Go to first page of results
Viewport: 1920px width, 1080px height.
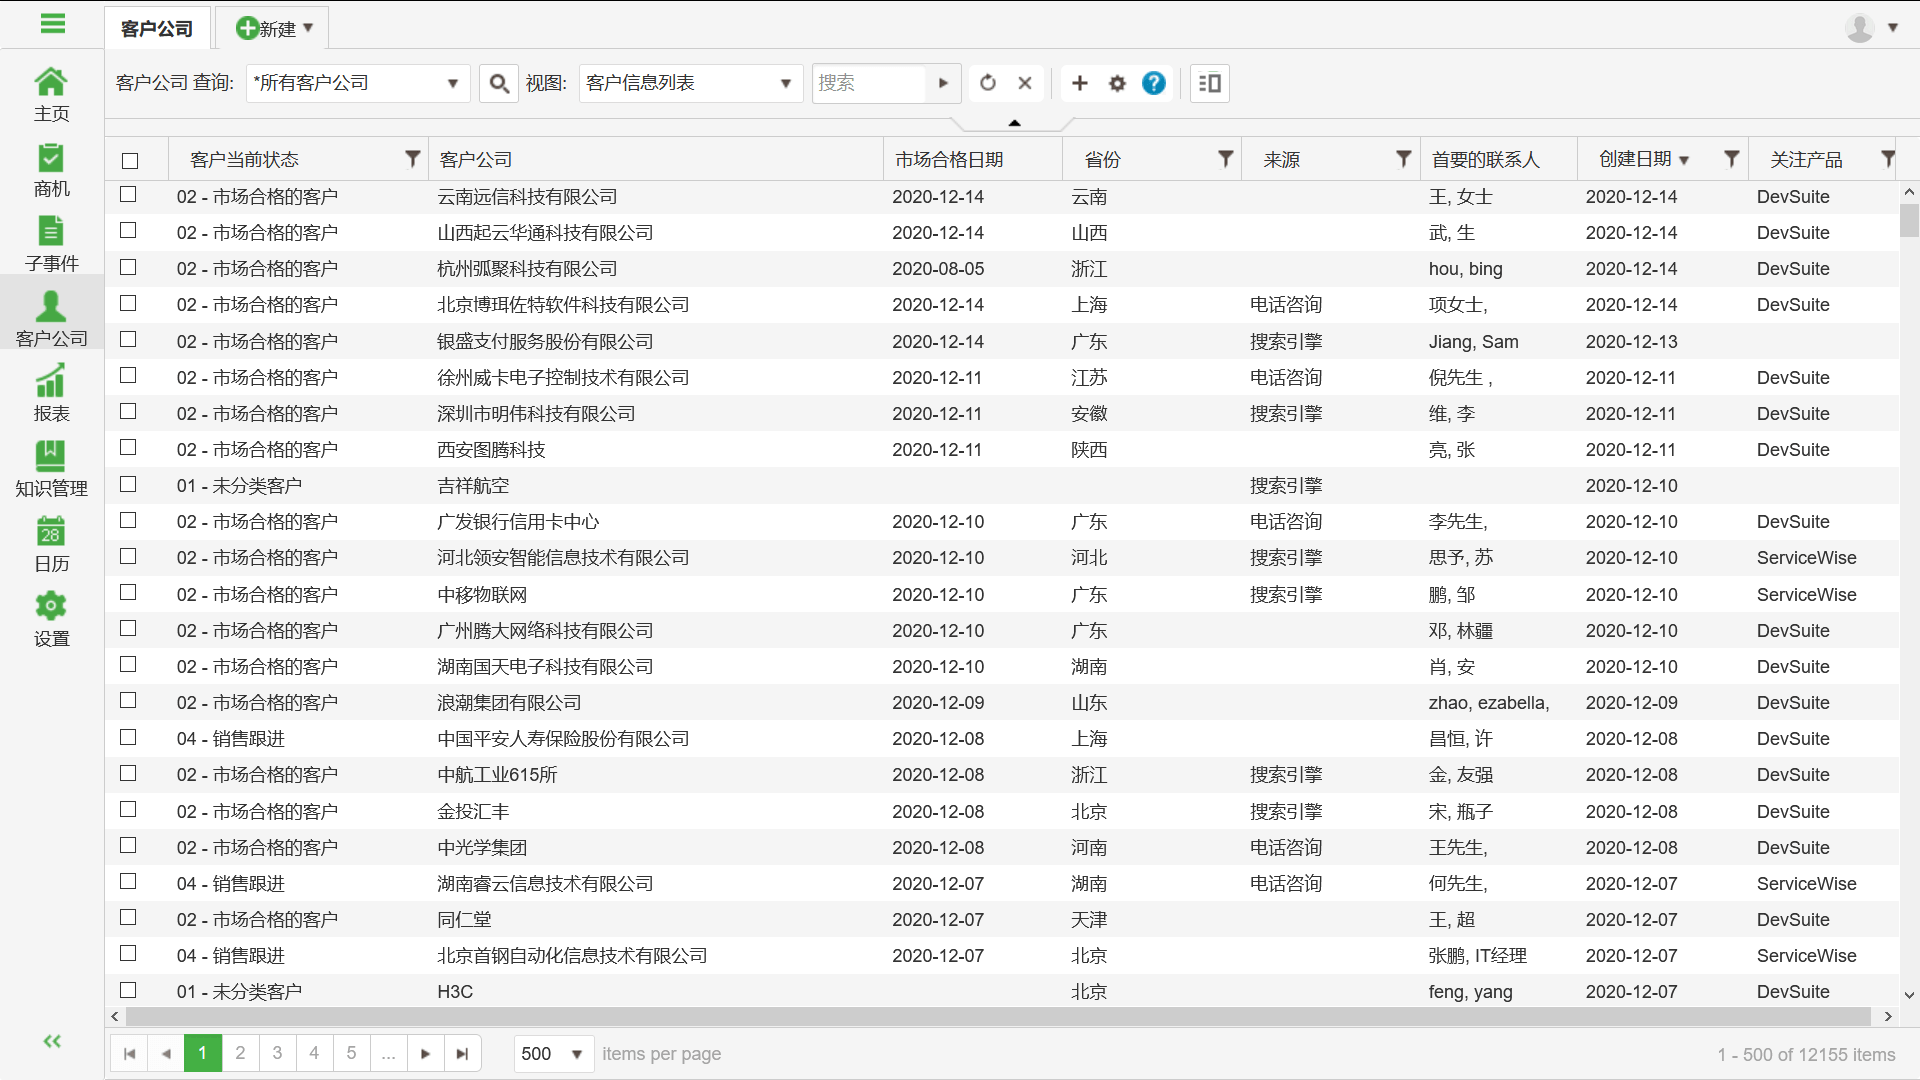pos(129,1053)
